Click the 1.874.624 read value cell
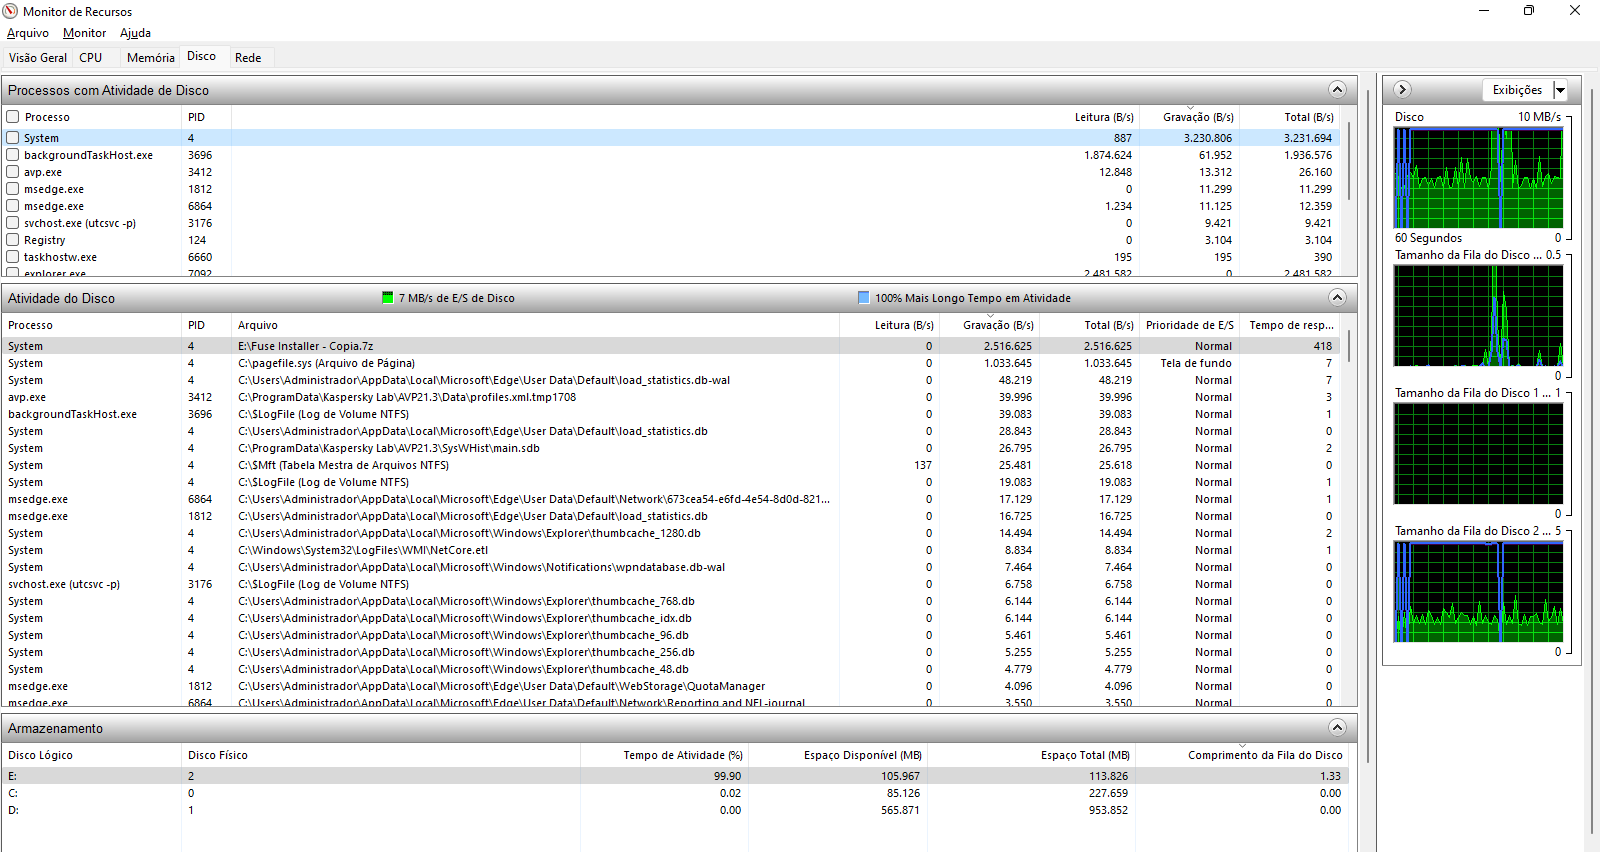This screenshot has width=1600, height=852. click(x=1108, y=155)
